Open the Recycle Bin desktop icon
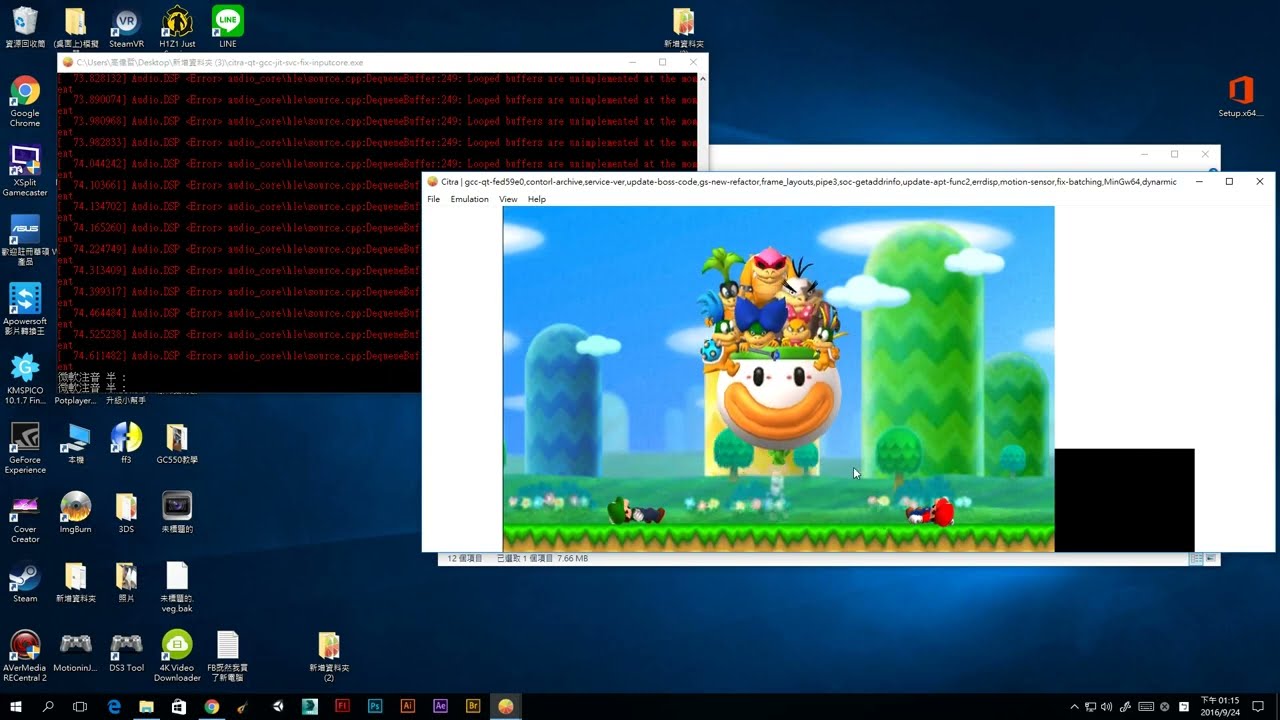The height and width of the screenshot is (720, 1280). tap(25, 27)
